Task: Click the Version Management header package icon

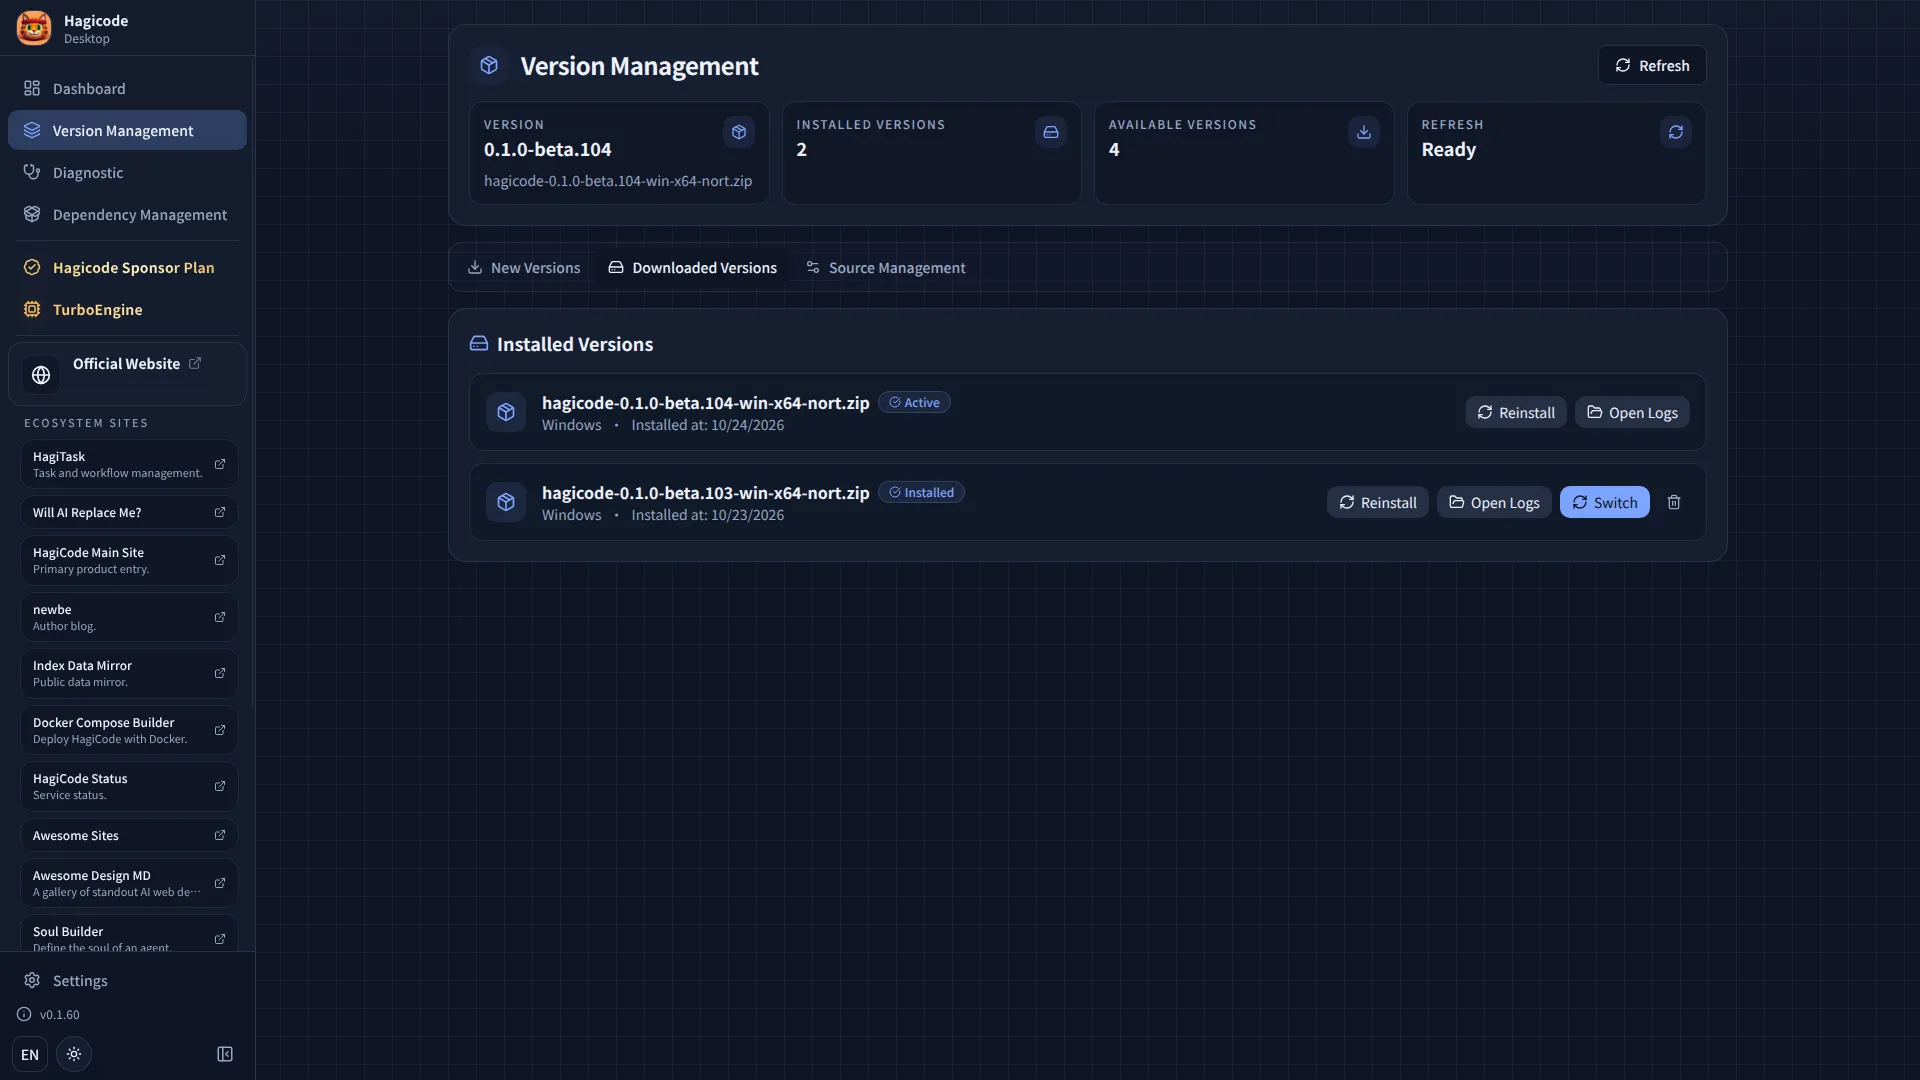Action: pyautogui.click(x=489, y=65)
